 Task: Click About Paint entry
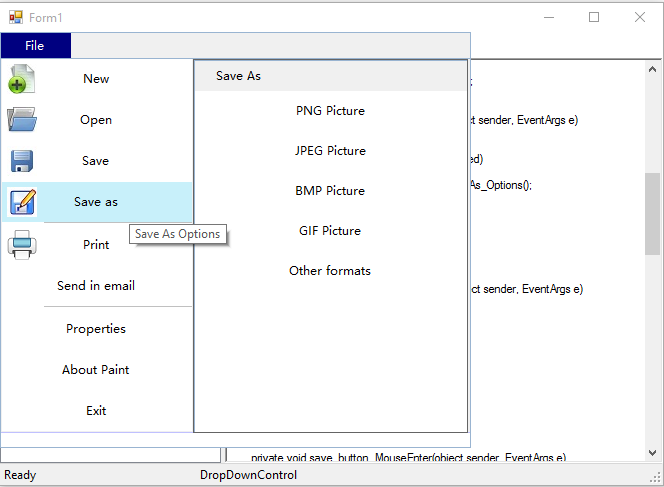96,370
